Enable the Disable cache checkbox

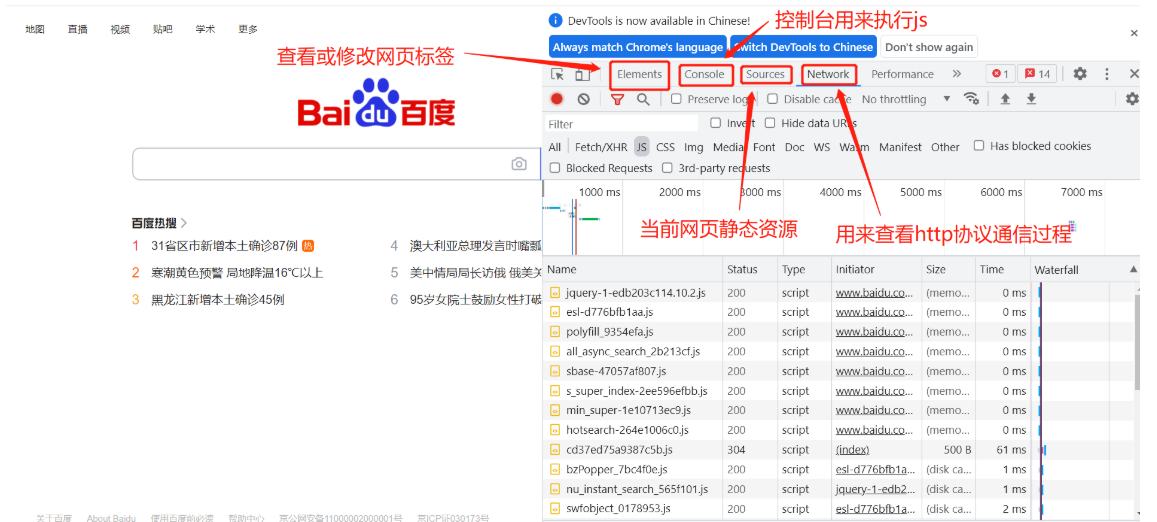click(x=773, y=99)
